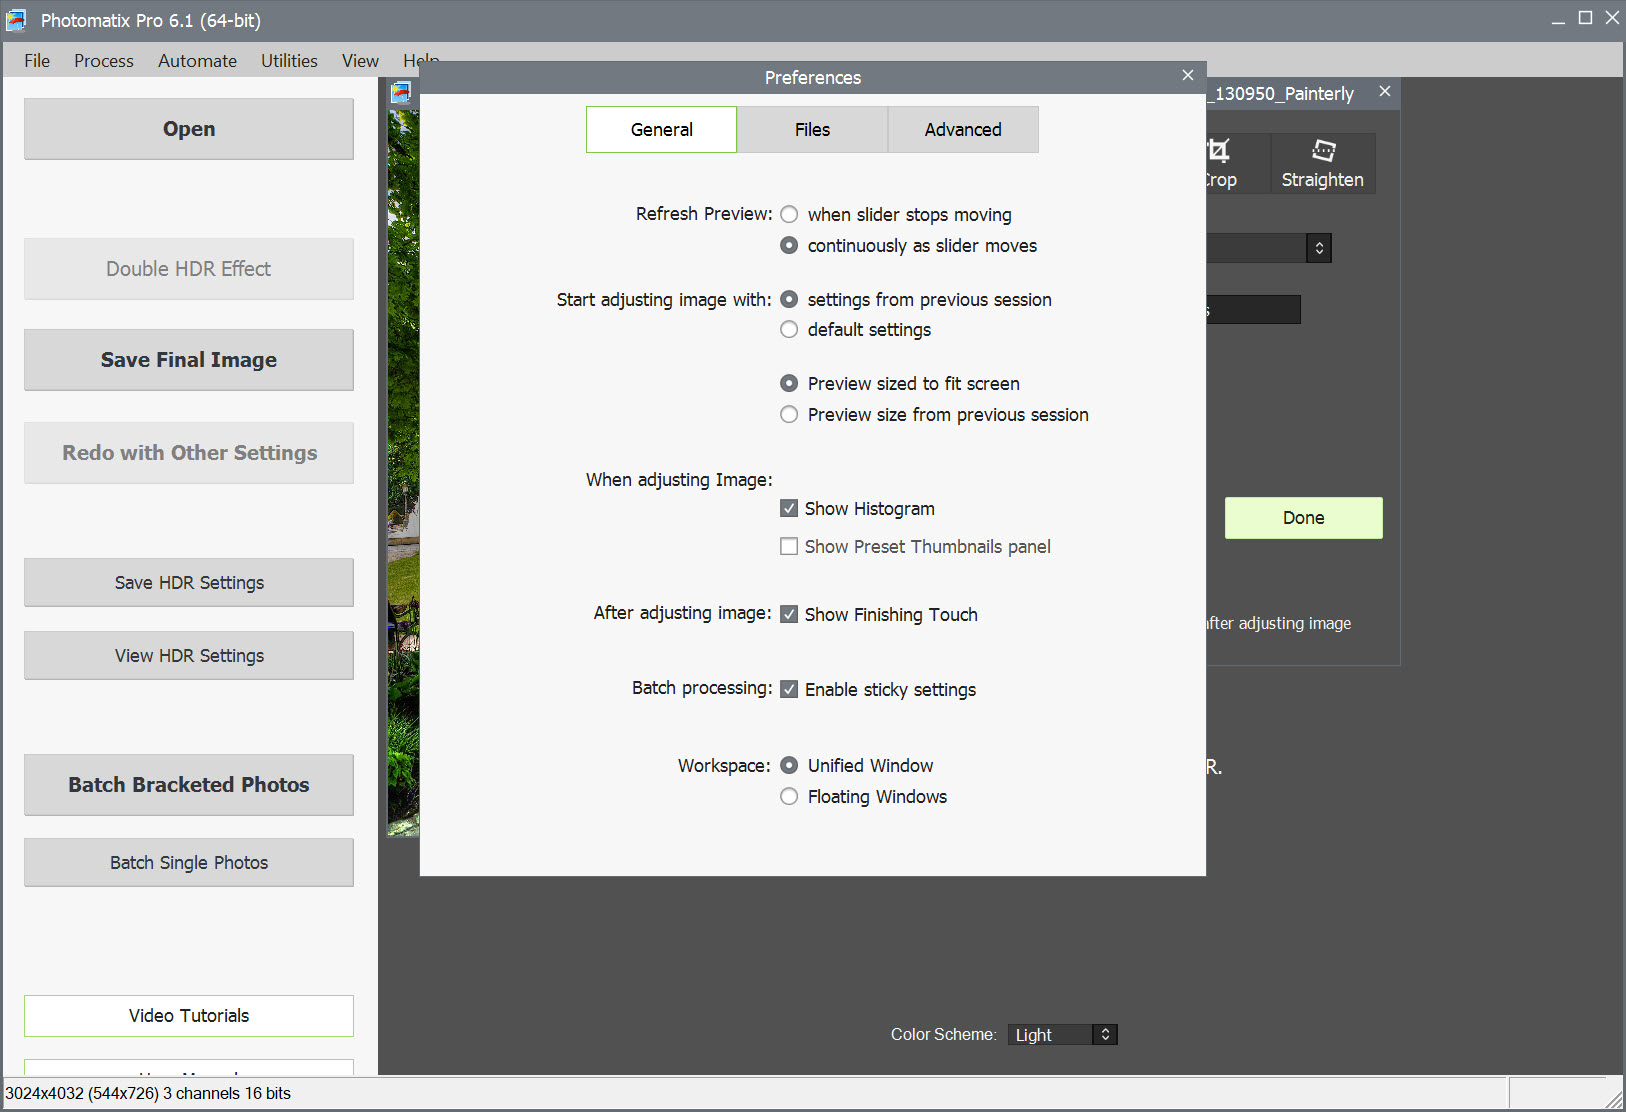Uncheck the Show Histogram checkbox
1626x1112 pixels.
point(789,508)
